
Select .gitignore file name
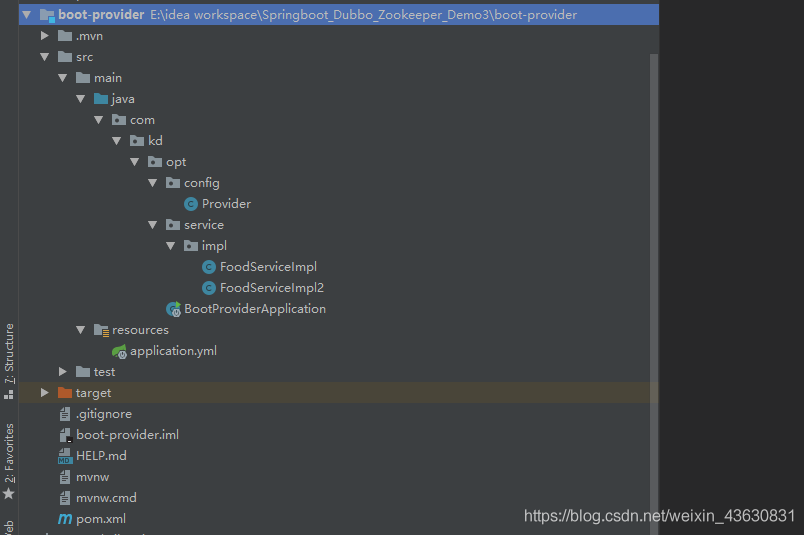(x=104, y=414)
